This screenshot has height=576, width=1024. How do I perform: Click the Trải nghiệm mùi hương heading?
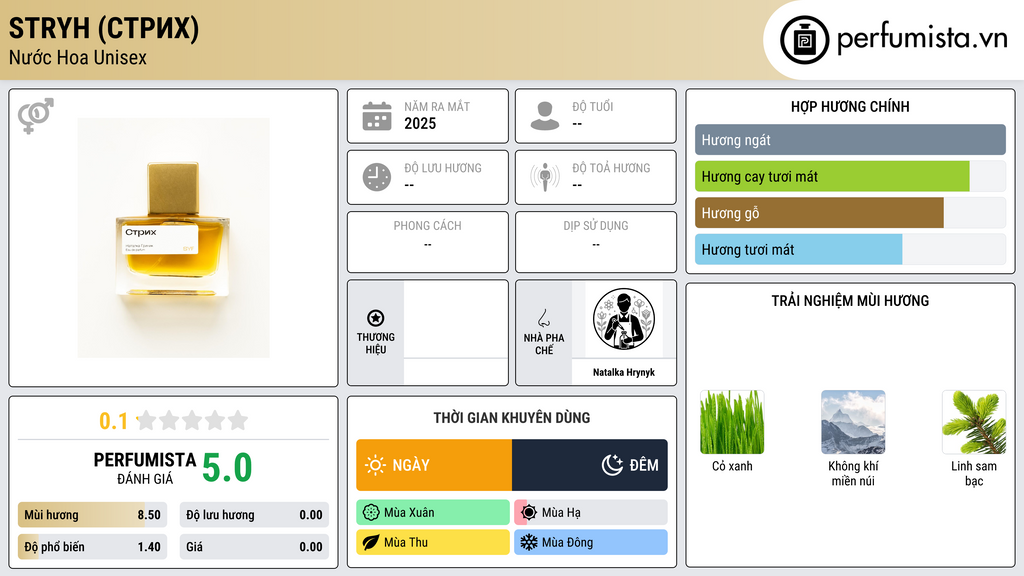pyautogui.click(x=850, y=301)
